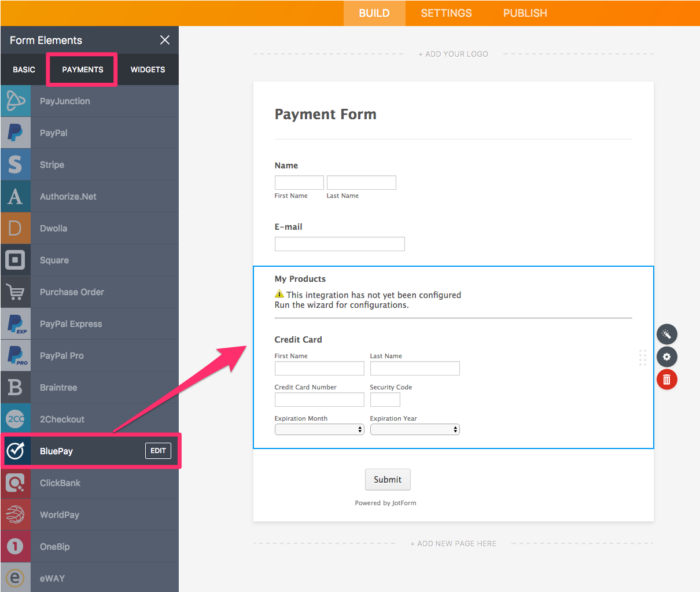Image resolution: width=700 pixels, height=592 pixels.
Task: Click the BluePay EDIT button
Action: pos(158,450)
